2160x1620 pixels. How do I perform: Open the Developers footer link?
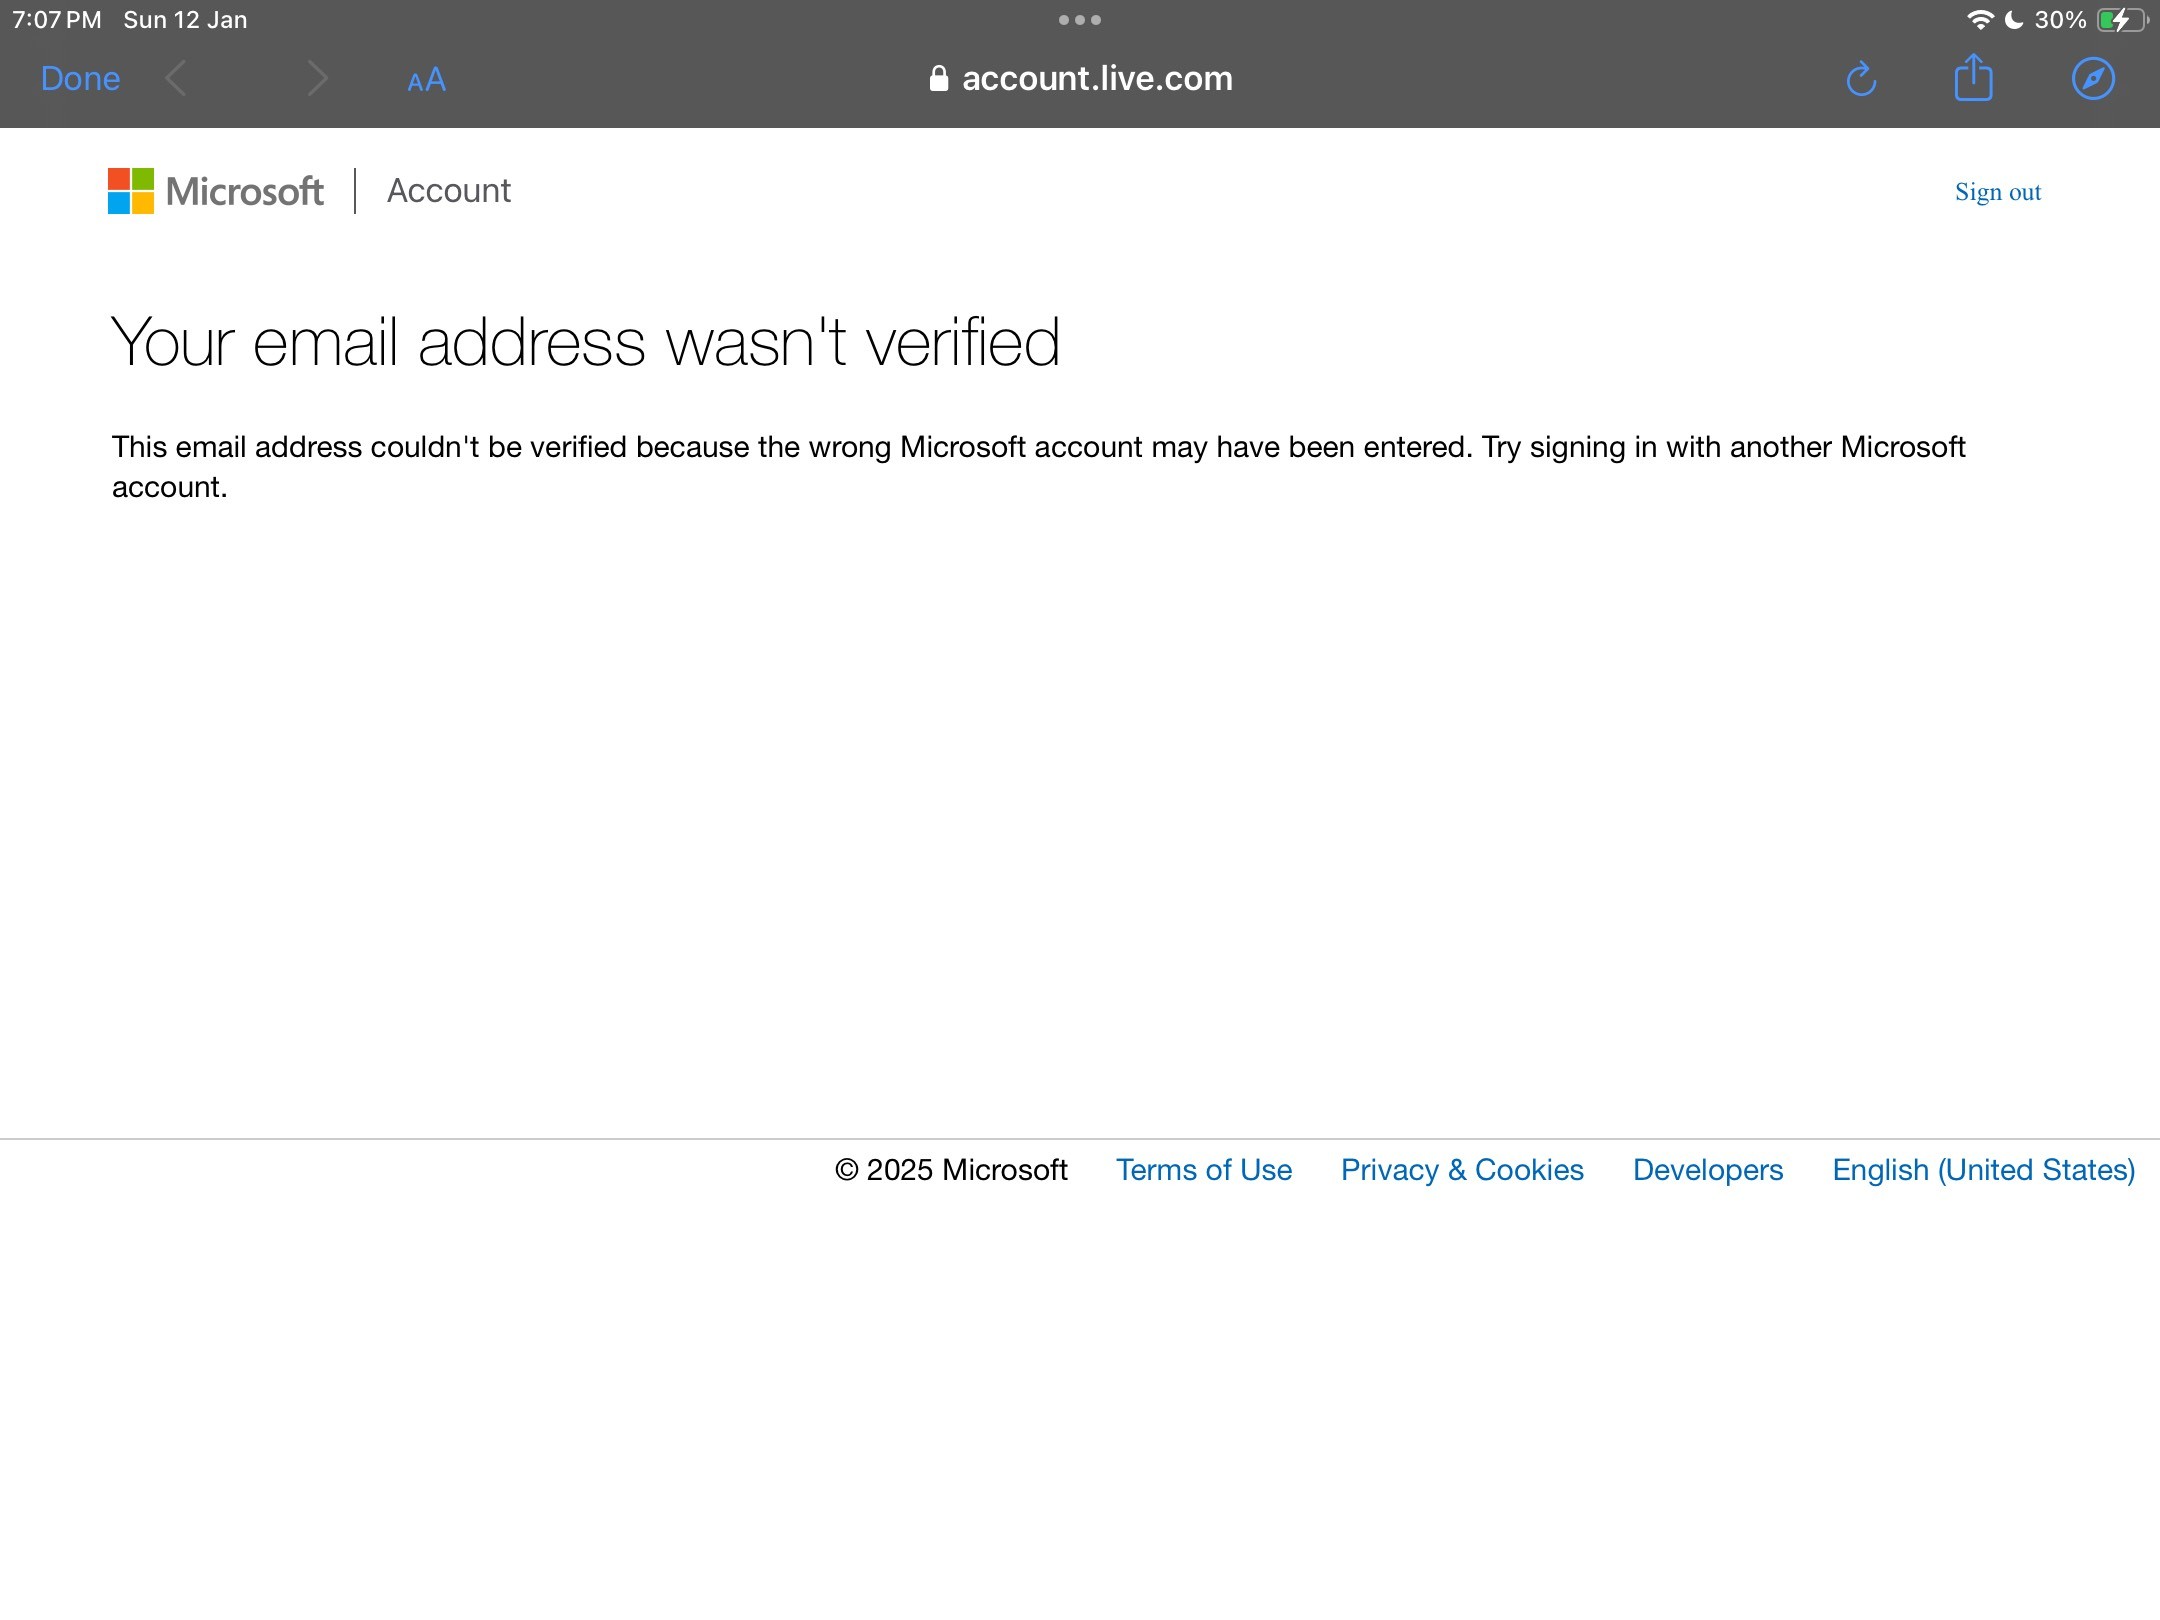pyautogui.click(x=1708, y=1170)
